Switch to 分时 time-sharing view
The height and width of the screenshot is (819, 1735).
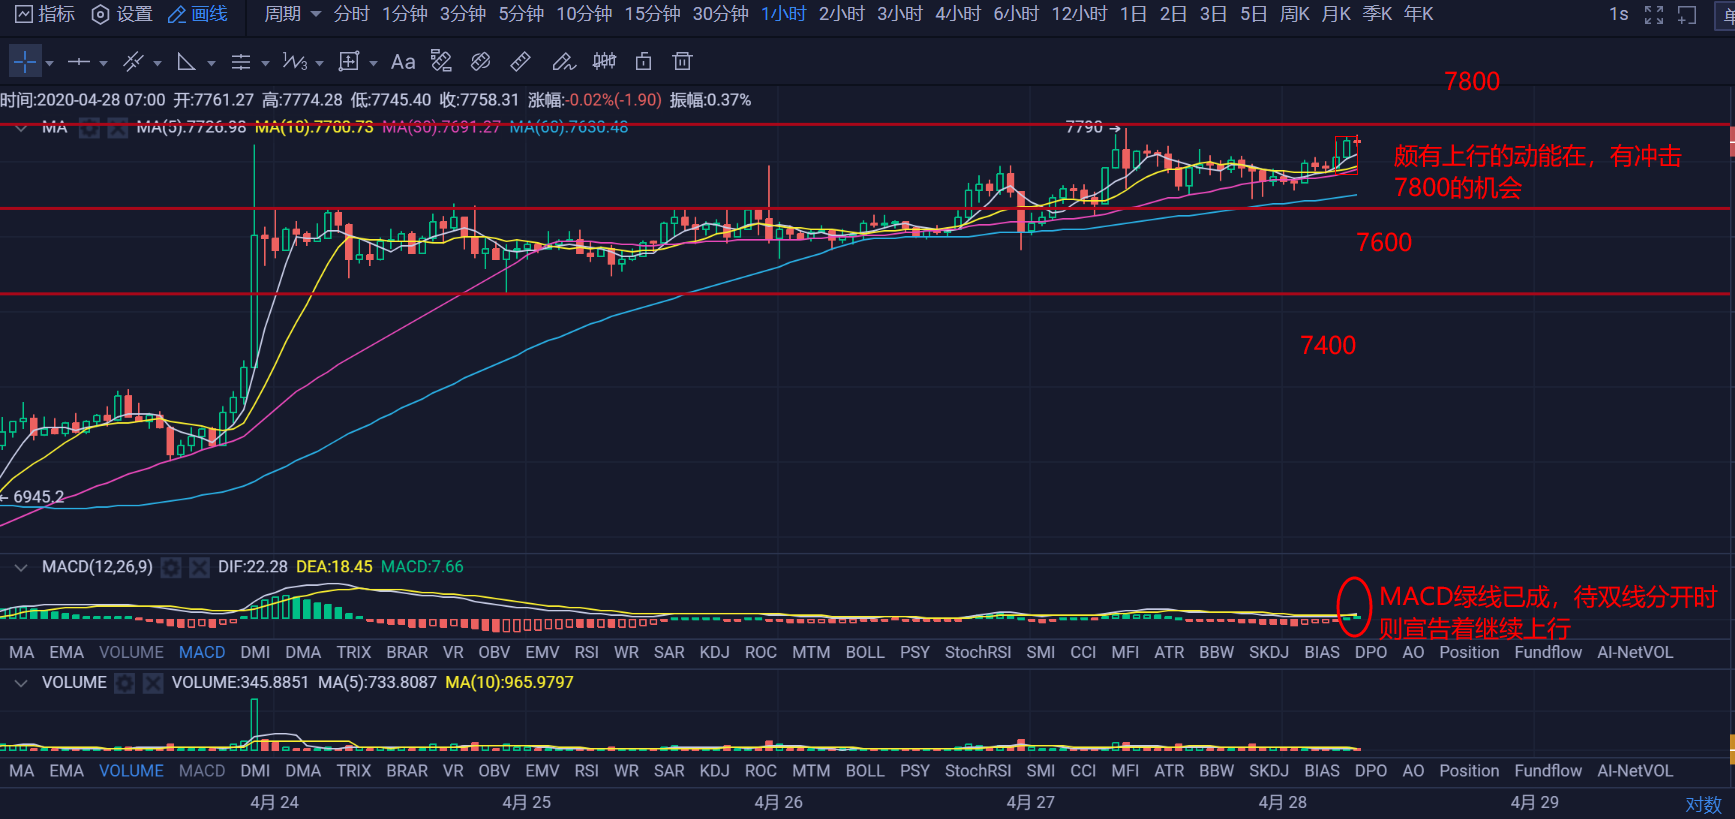351,14
